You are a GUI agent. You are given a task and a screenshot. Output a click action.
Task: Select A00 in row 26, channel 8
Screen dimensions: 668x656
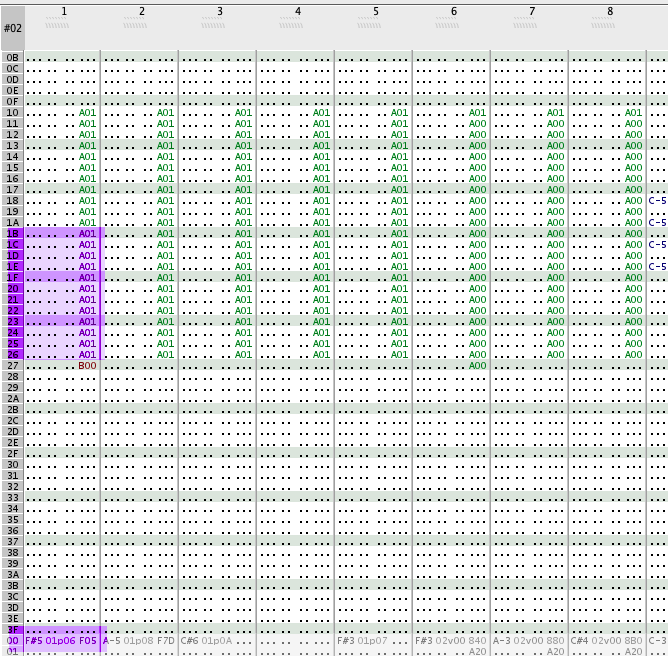click(633, 354)
